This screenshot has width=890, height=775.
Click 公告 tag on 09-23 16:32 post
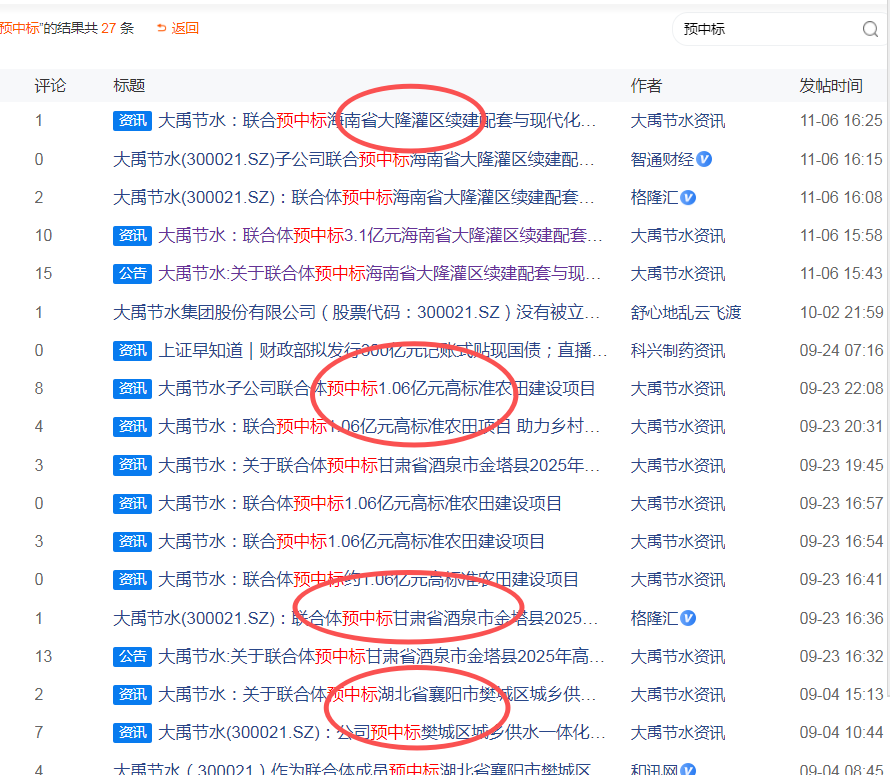[x=132, y=656]
